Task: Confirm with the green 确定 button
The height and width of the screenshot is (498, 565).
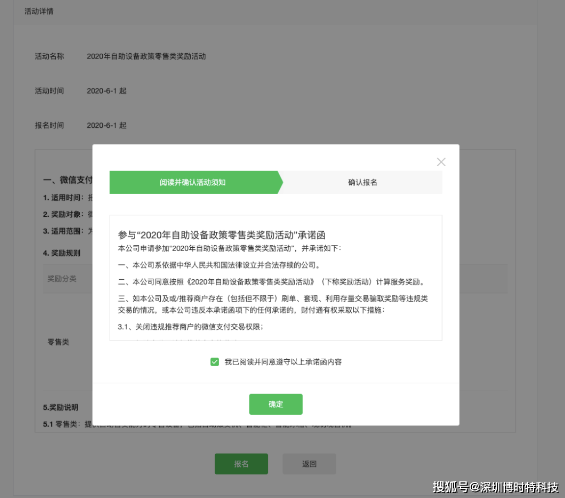Action: (276, 404)
